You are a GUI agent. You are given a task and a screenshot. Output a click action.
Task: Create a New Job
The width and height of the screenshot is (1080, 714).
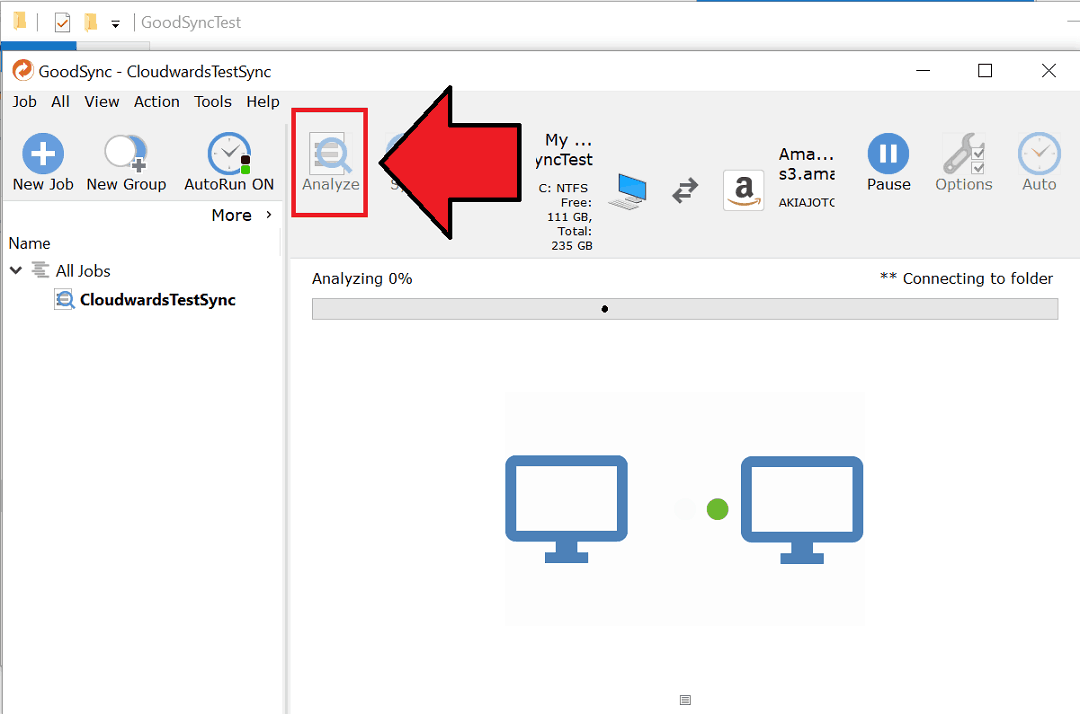[x=43, y=155]
